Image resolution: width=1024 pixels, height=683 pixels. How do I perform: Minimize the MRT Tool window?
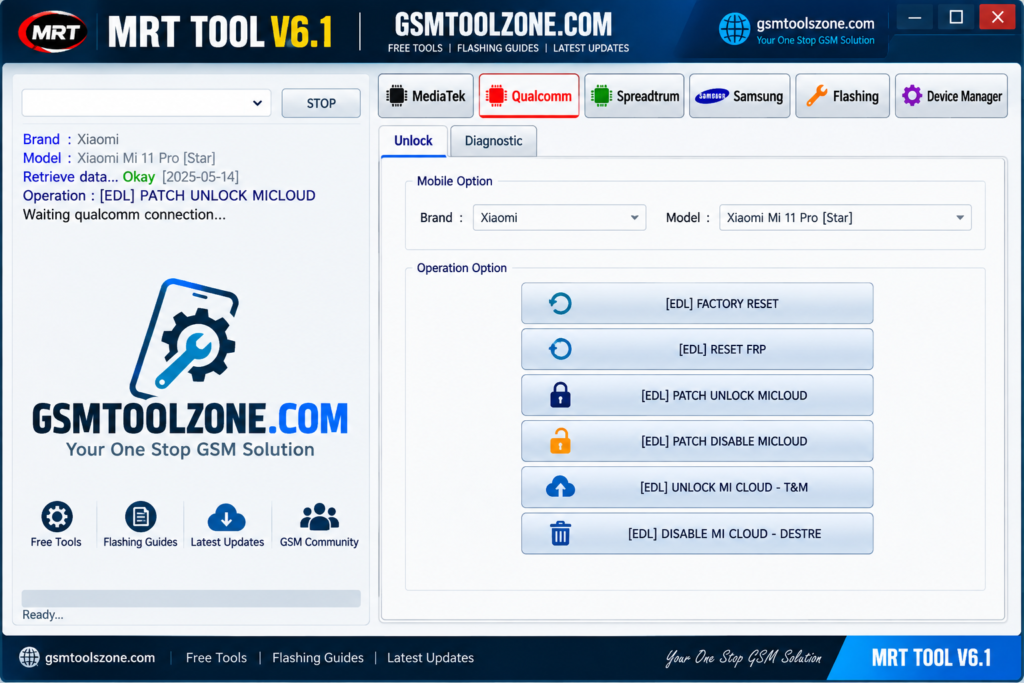point(914,18)
